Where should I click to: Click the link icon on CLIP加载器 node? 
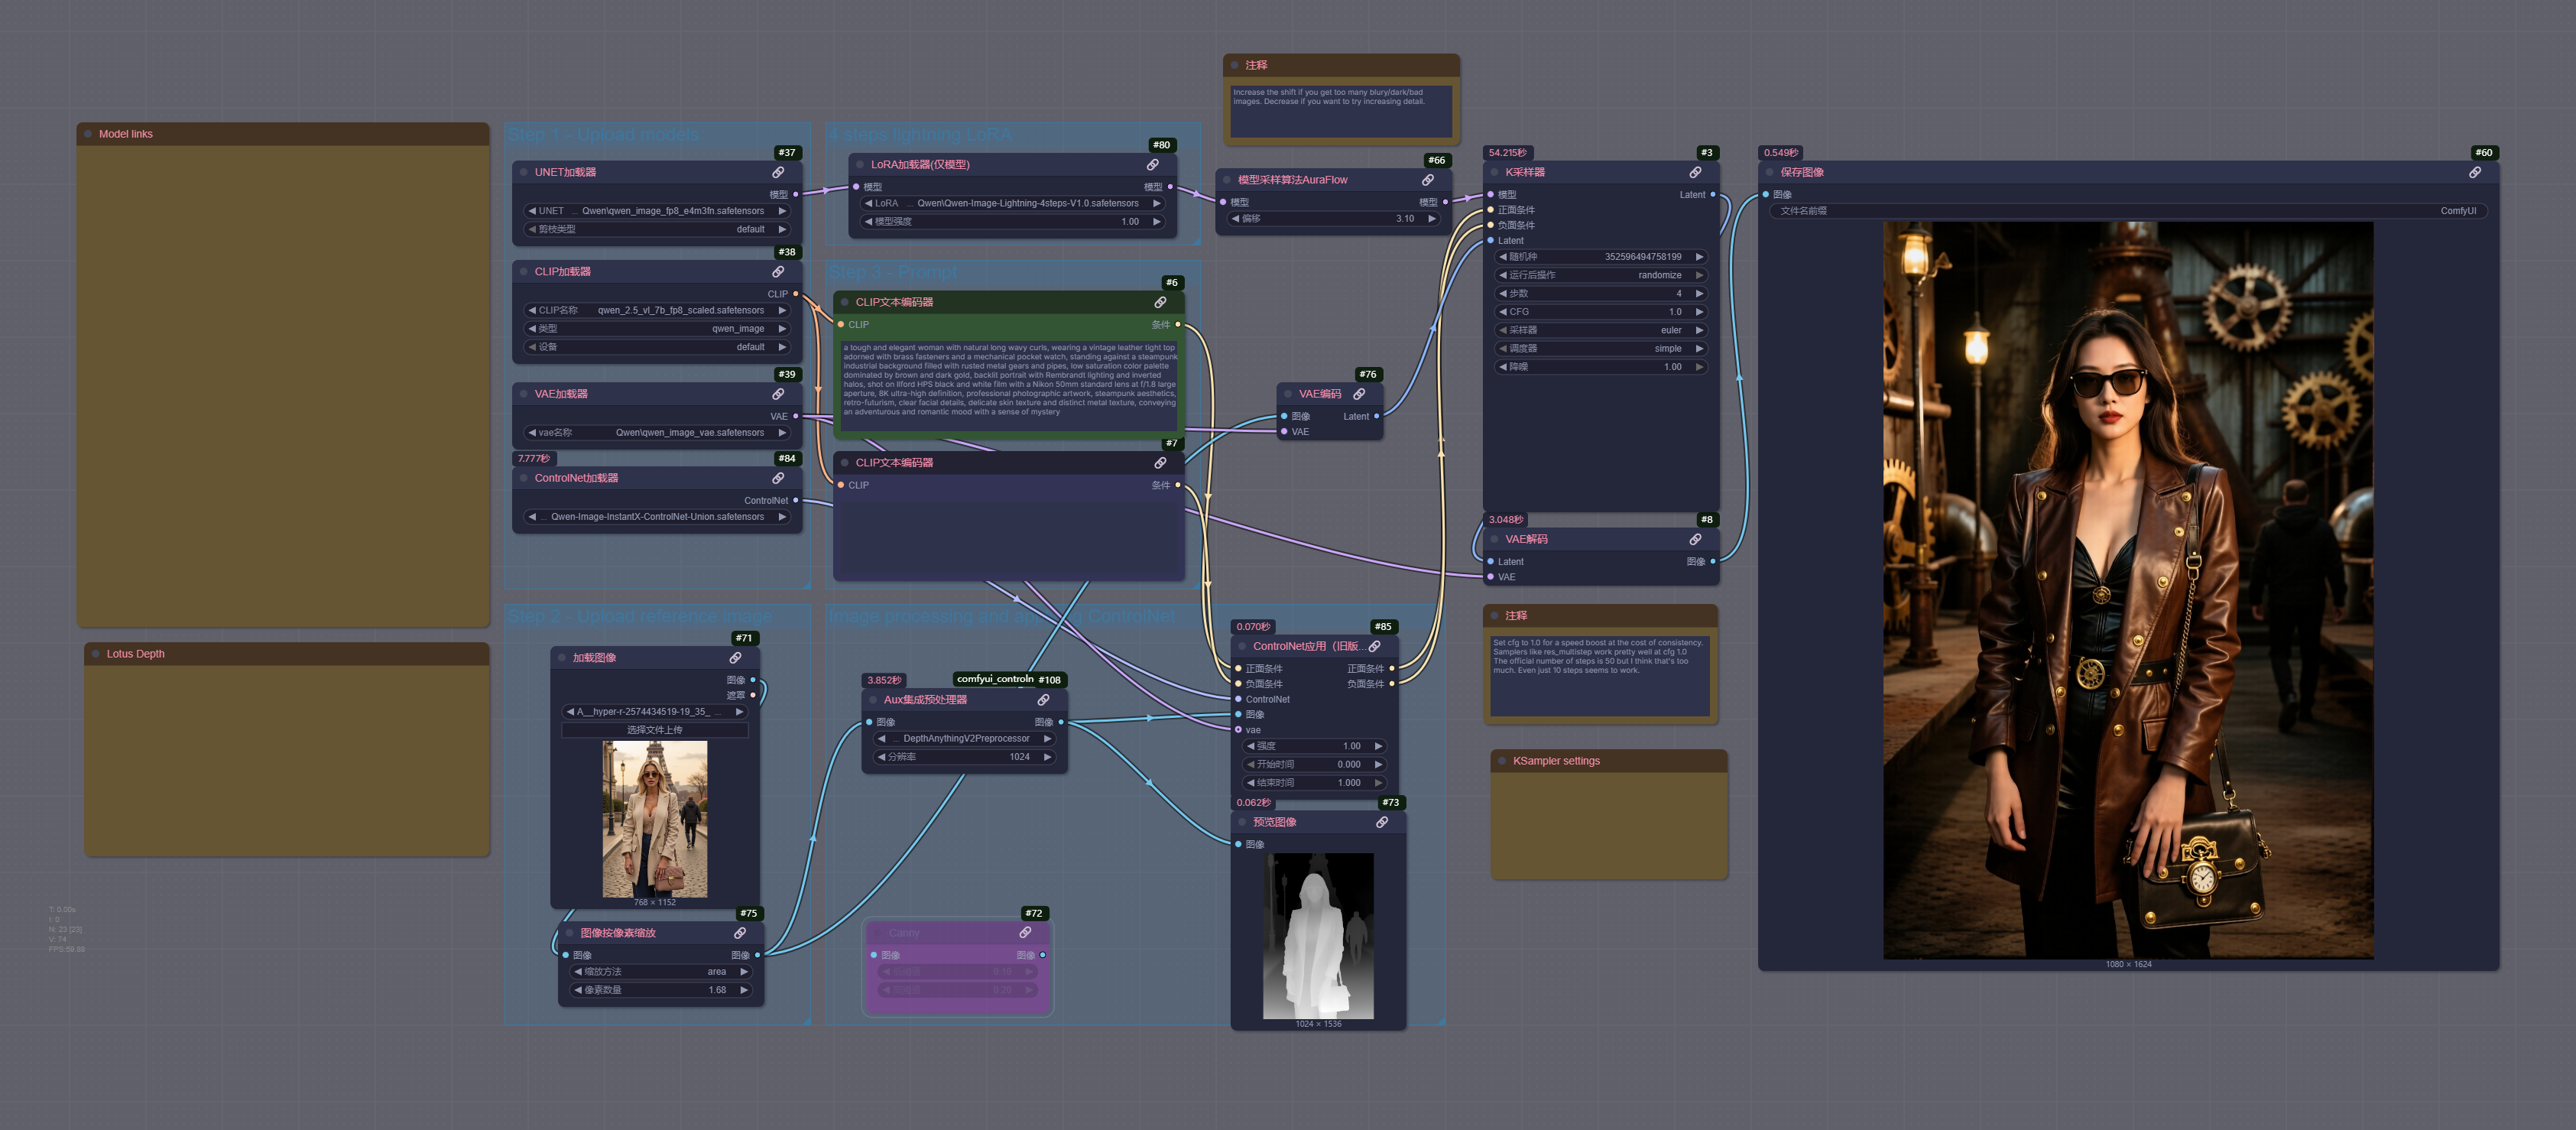(x=778, y=271)
